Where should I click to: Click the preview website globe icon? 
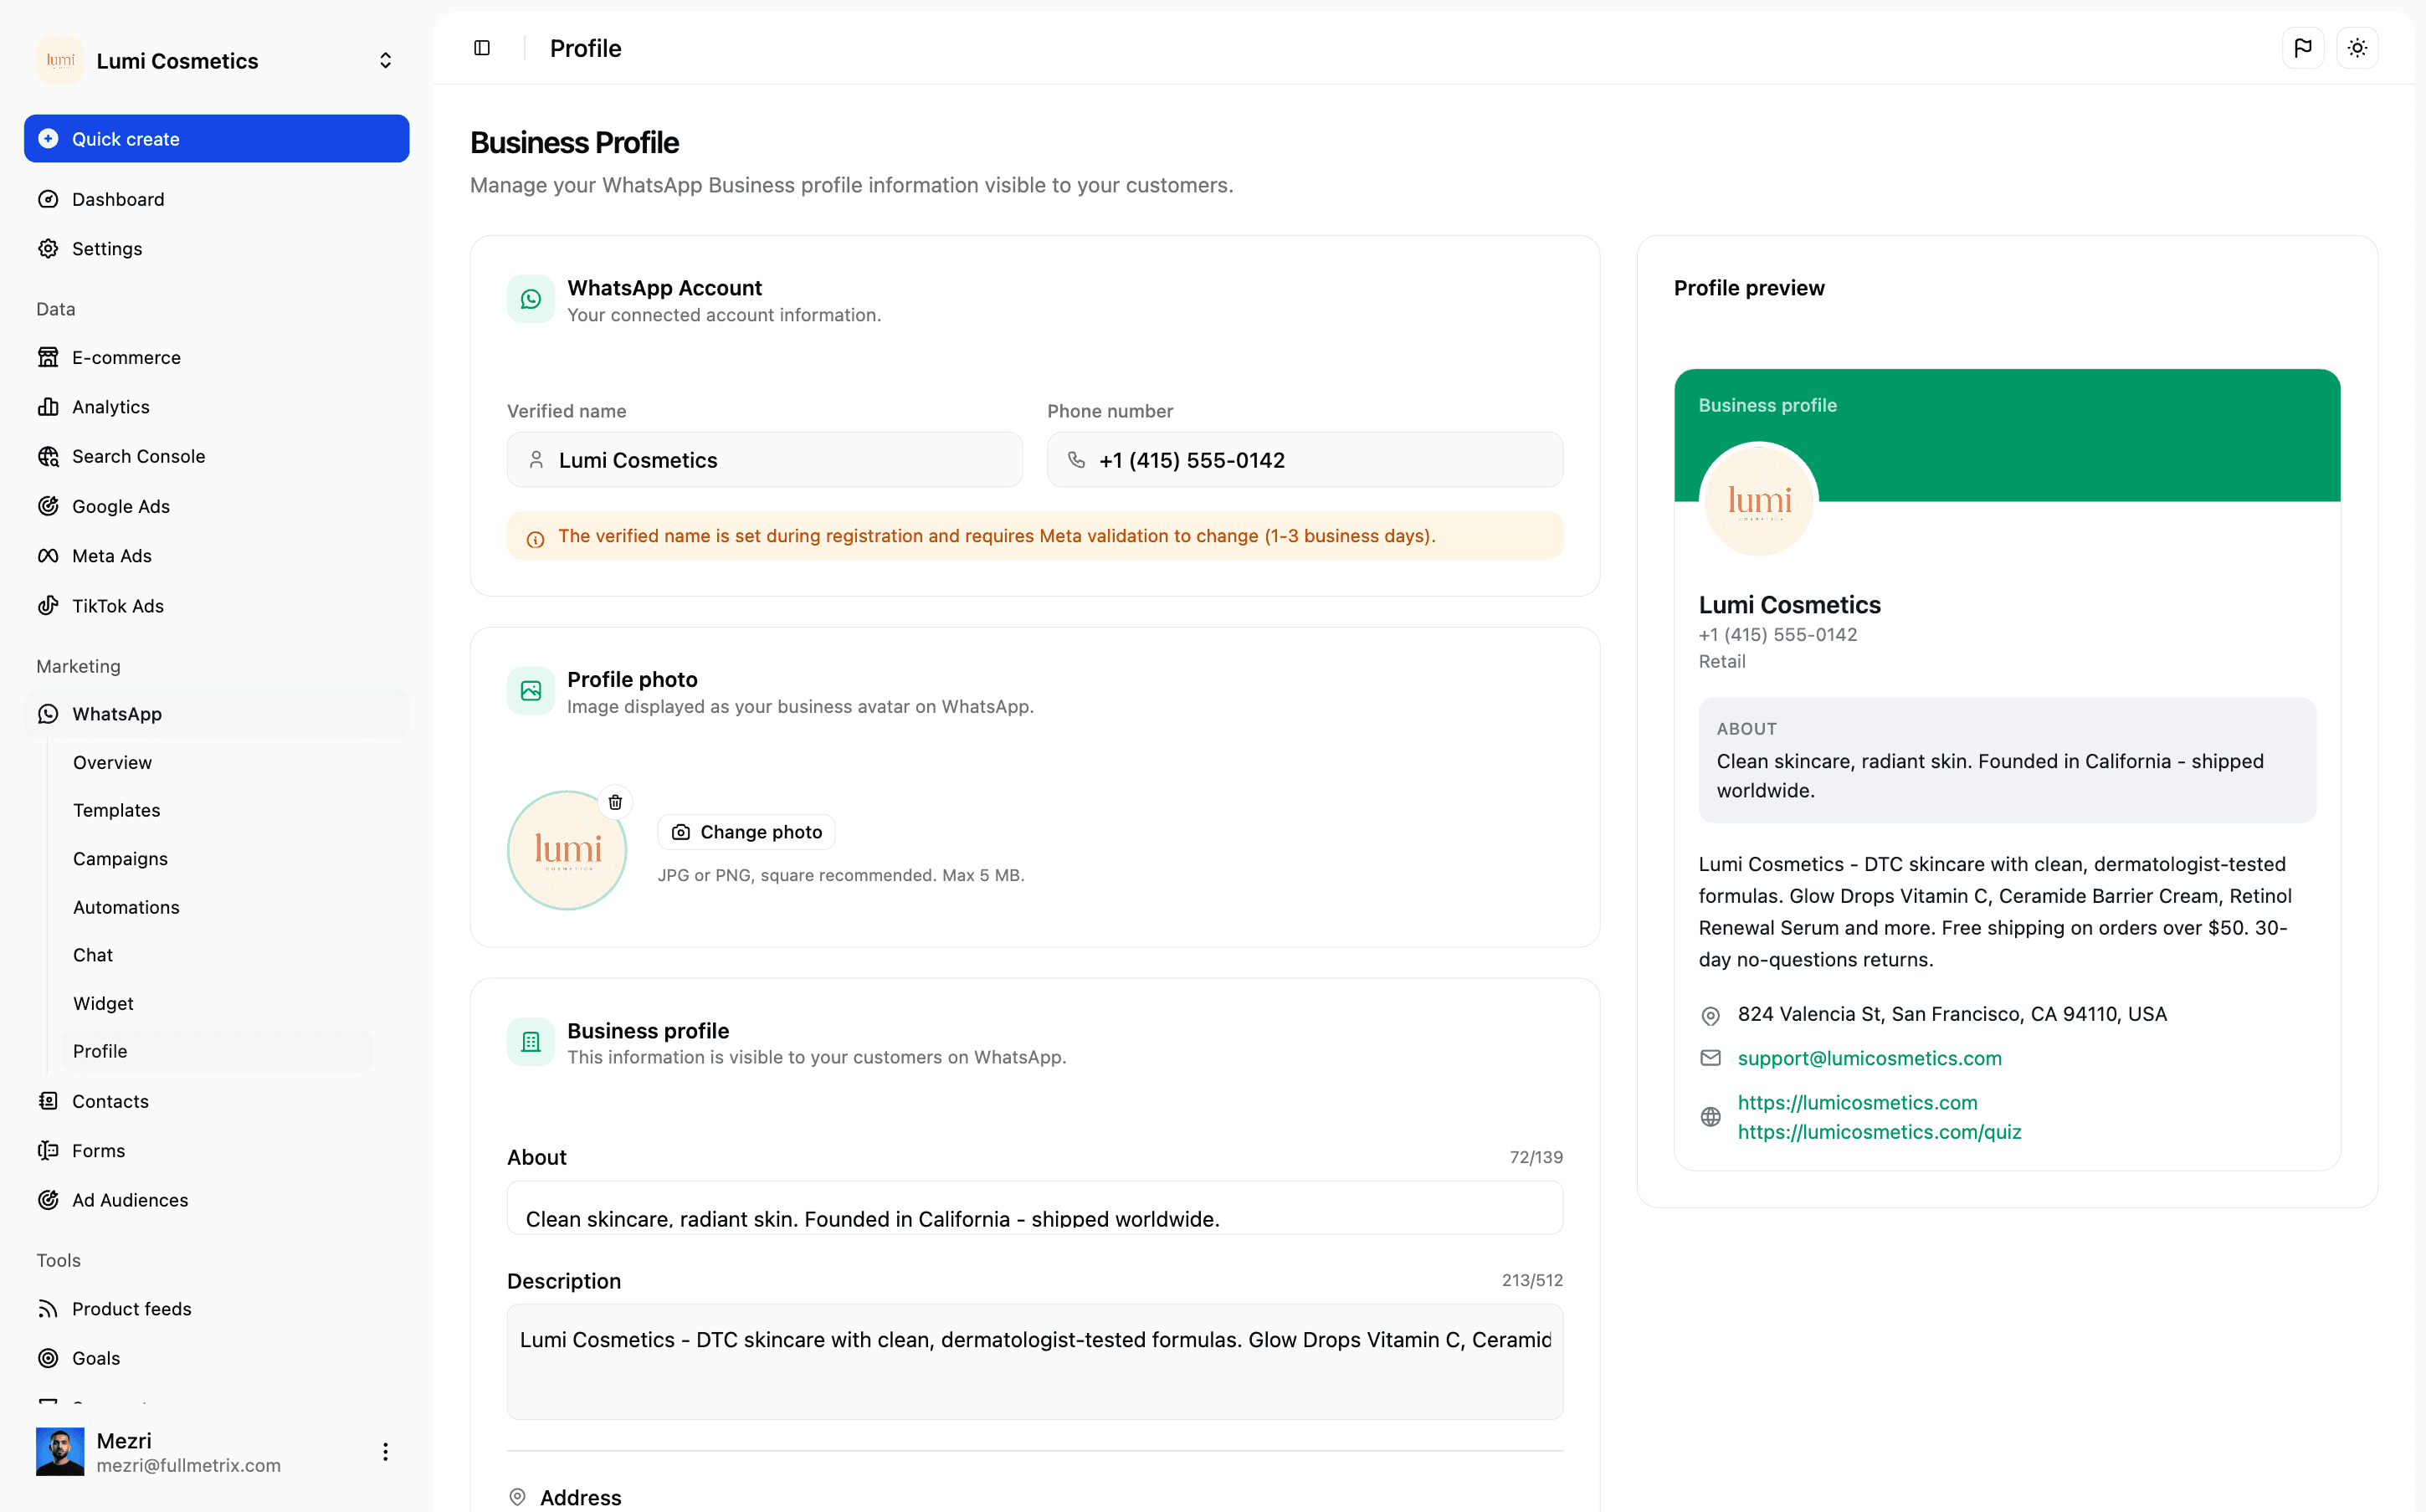[1711, 1117]
